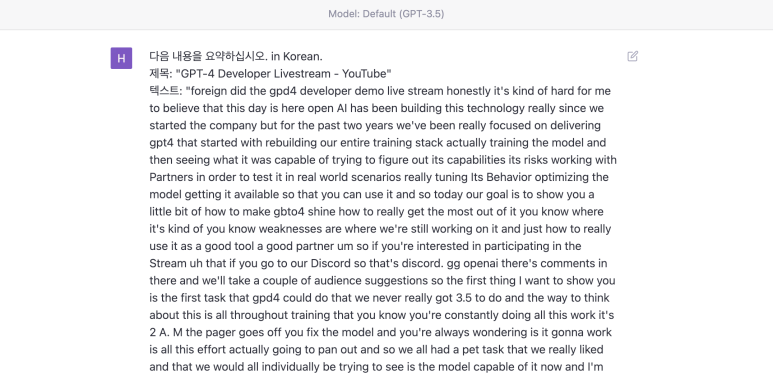This screenshot has width=773, height=375.
Task: Click the line starting "started the company but for"
Action: [x=375, y=125]
